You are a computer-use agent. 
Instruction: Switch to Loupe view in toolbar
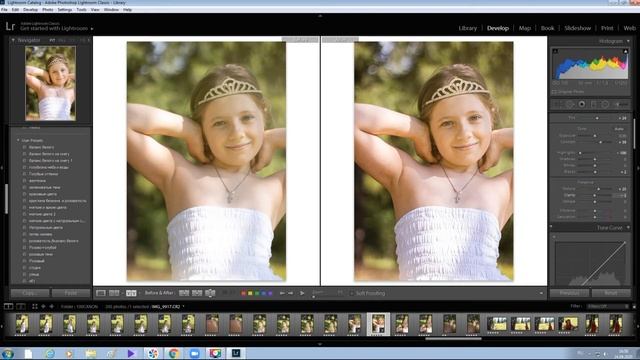(x=101, y=293)
